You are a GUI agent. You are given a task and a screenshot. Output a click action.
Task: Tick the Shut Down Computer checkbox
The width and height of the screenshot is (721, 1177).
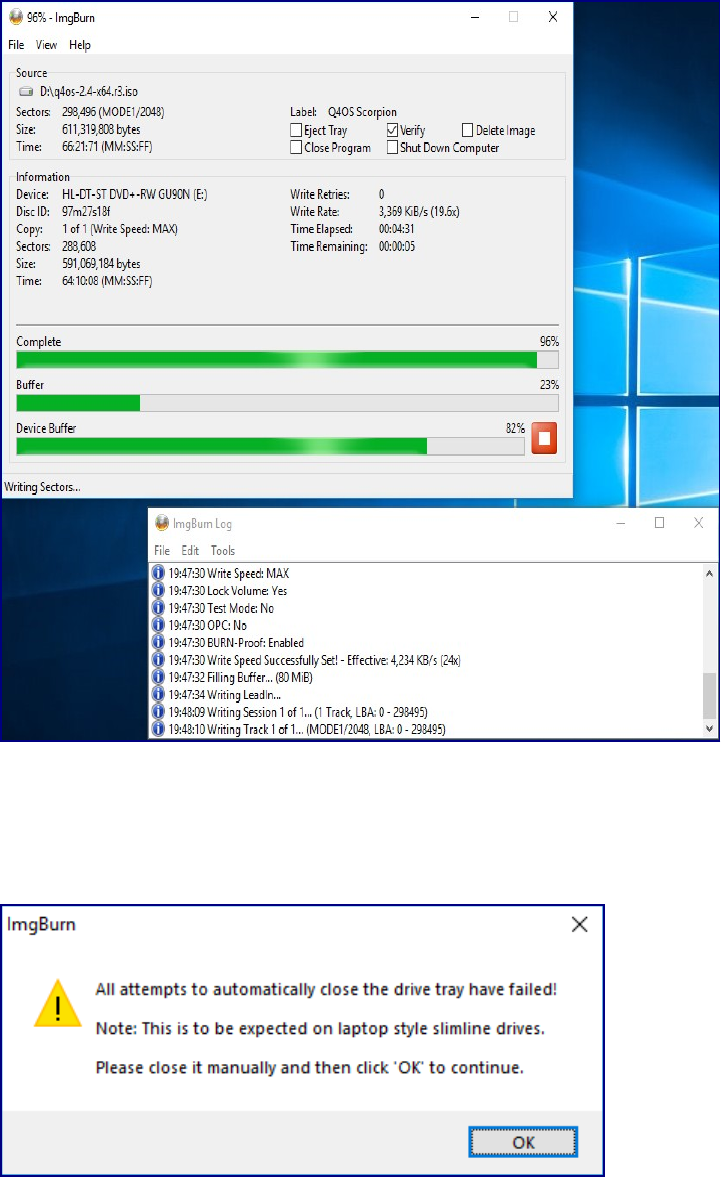(x=392, y=147)
